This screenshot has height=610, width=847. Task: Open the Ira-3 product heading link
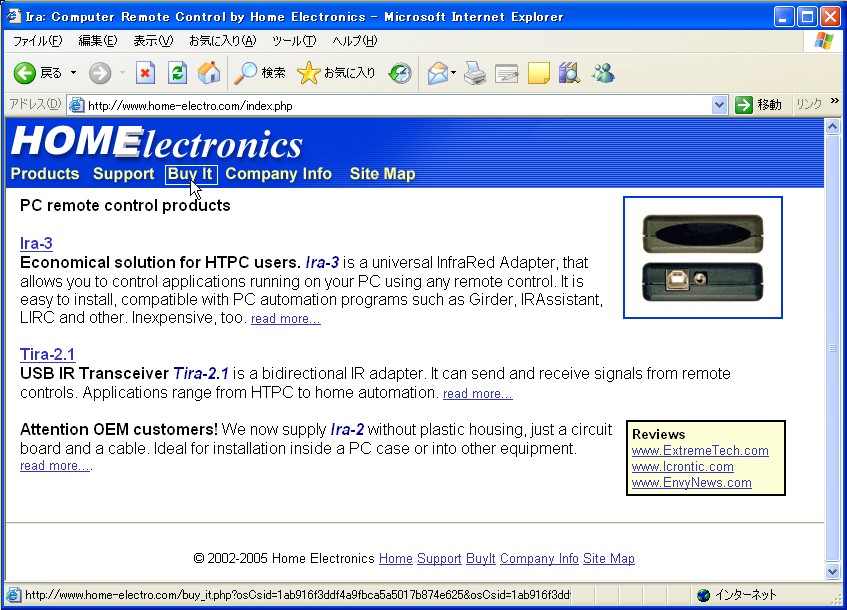[36, 243]
